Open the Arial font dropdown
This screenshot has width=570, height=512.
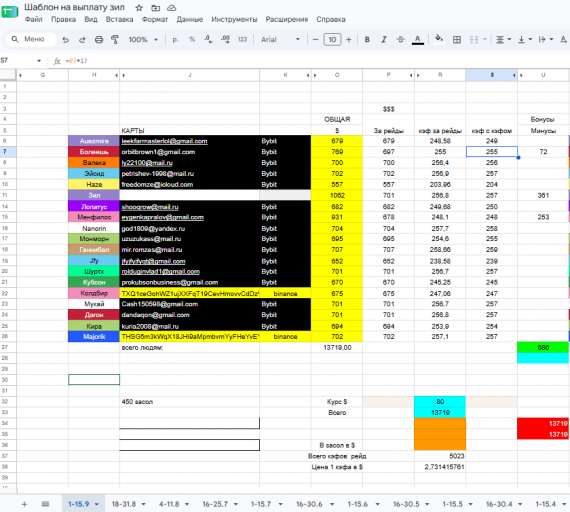point(280,40)
